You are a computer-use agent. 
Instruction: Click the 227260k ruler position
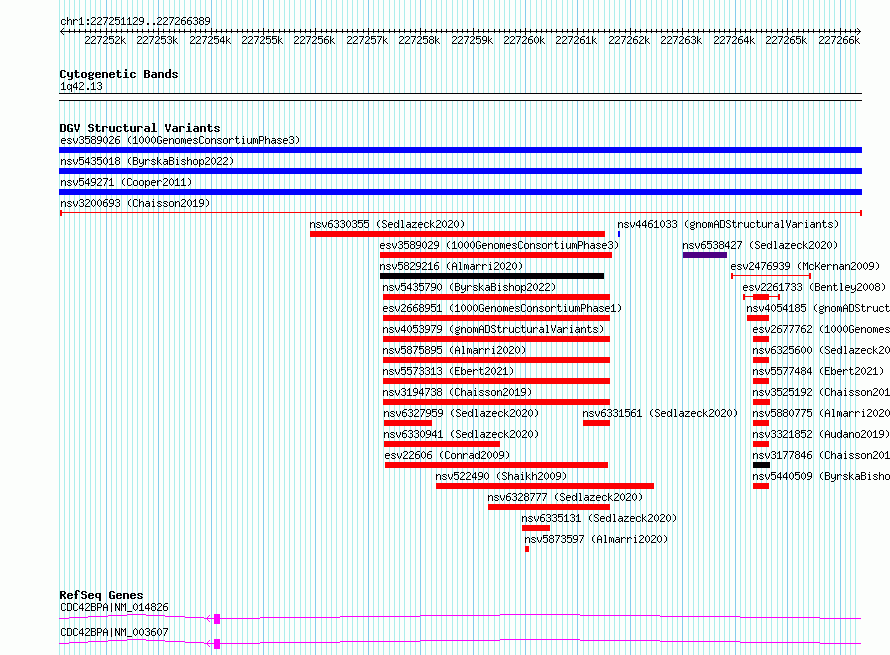pos(524,40)
